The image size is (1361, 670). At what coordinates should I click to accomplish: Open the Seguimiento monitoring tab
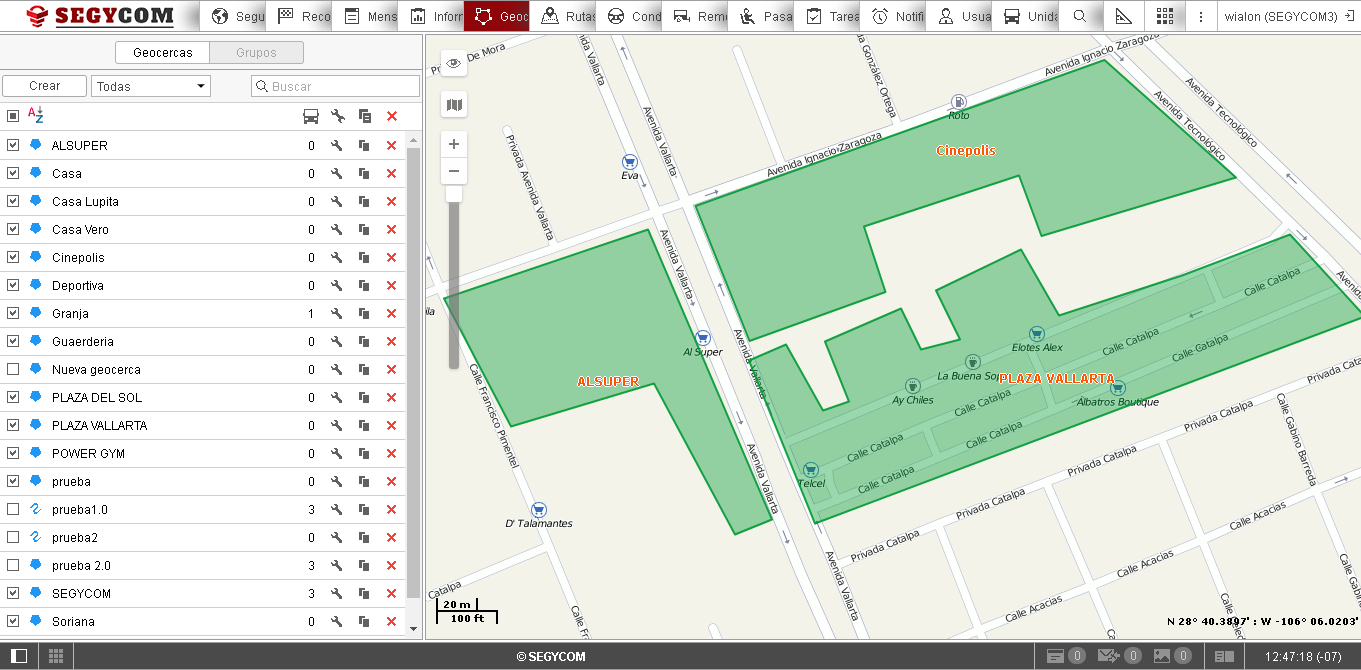pos(234,16)
